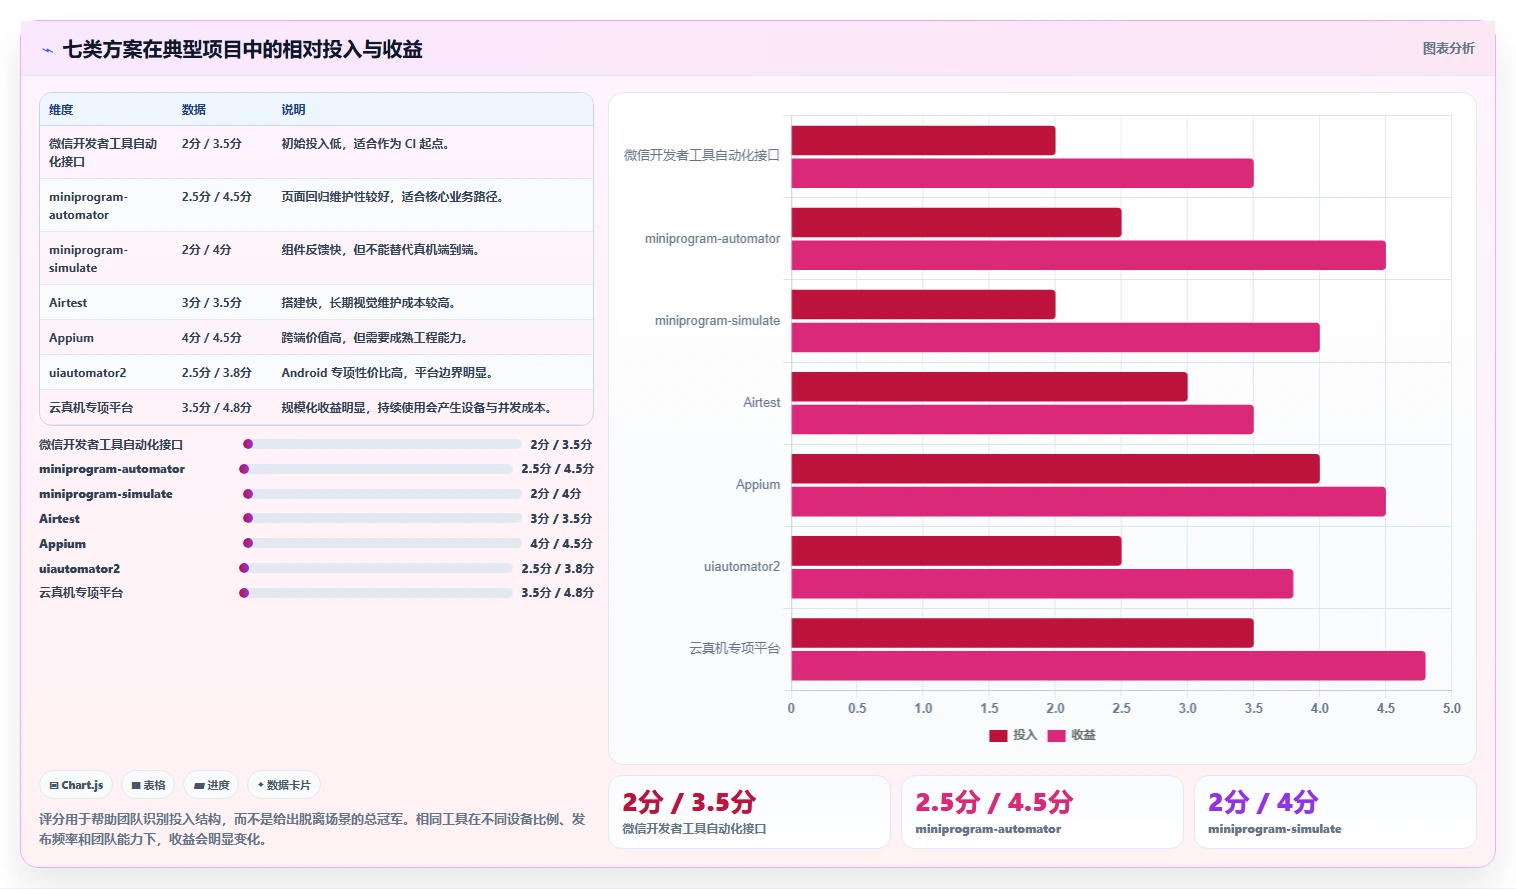1516x889 pixels.
Task: Click progress bar for miniprogram-automator
Action: click(376, 469)
